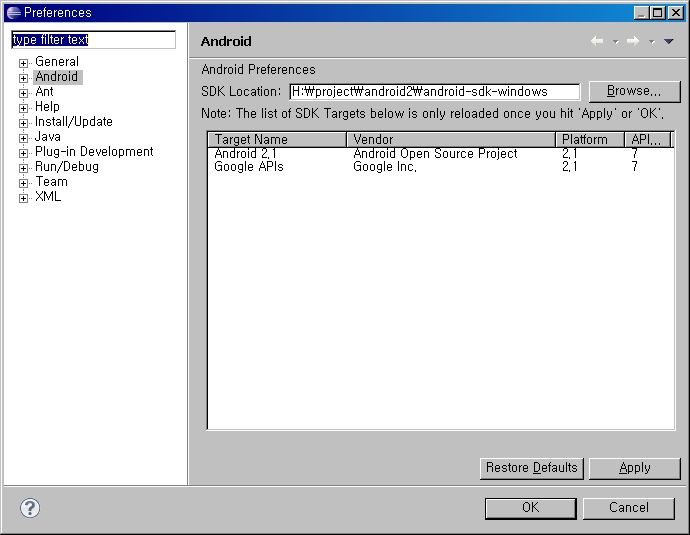
Task: Close the Preferences window
Action: (675, 13)
